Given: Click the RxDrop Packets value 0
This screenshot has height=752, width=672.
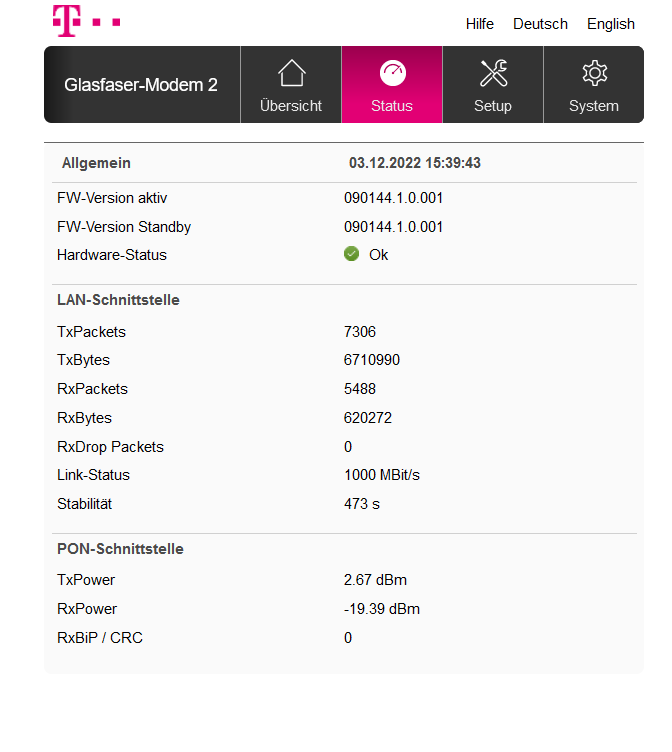Looking at the screenshot, I should [348, 447].
